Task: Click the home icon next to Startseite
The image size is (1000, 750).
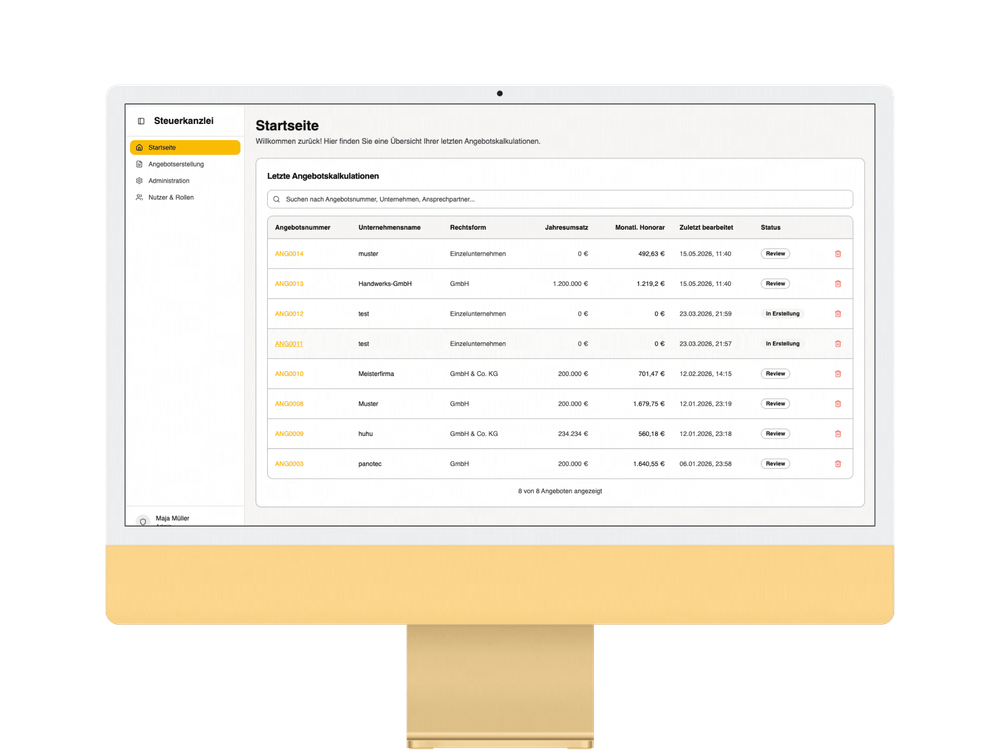Action: 139,147
